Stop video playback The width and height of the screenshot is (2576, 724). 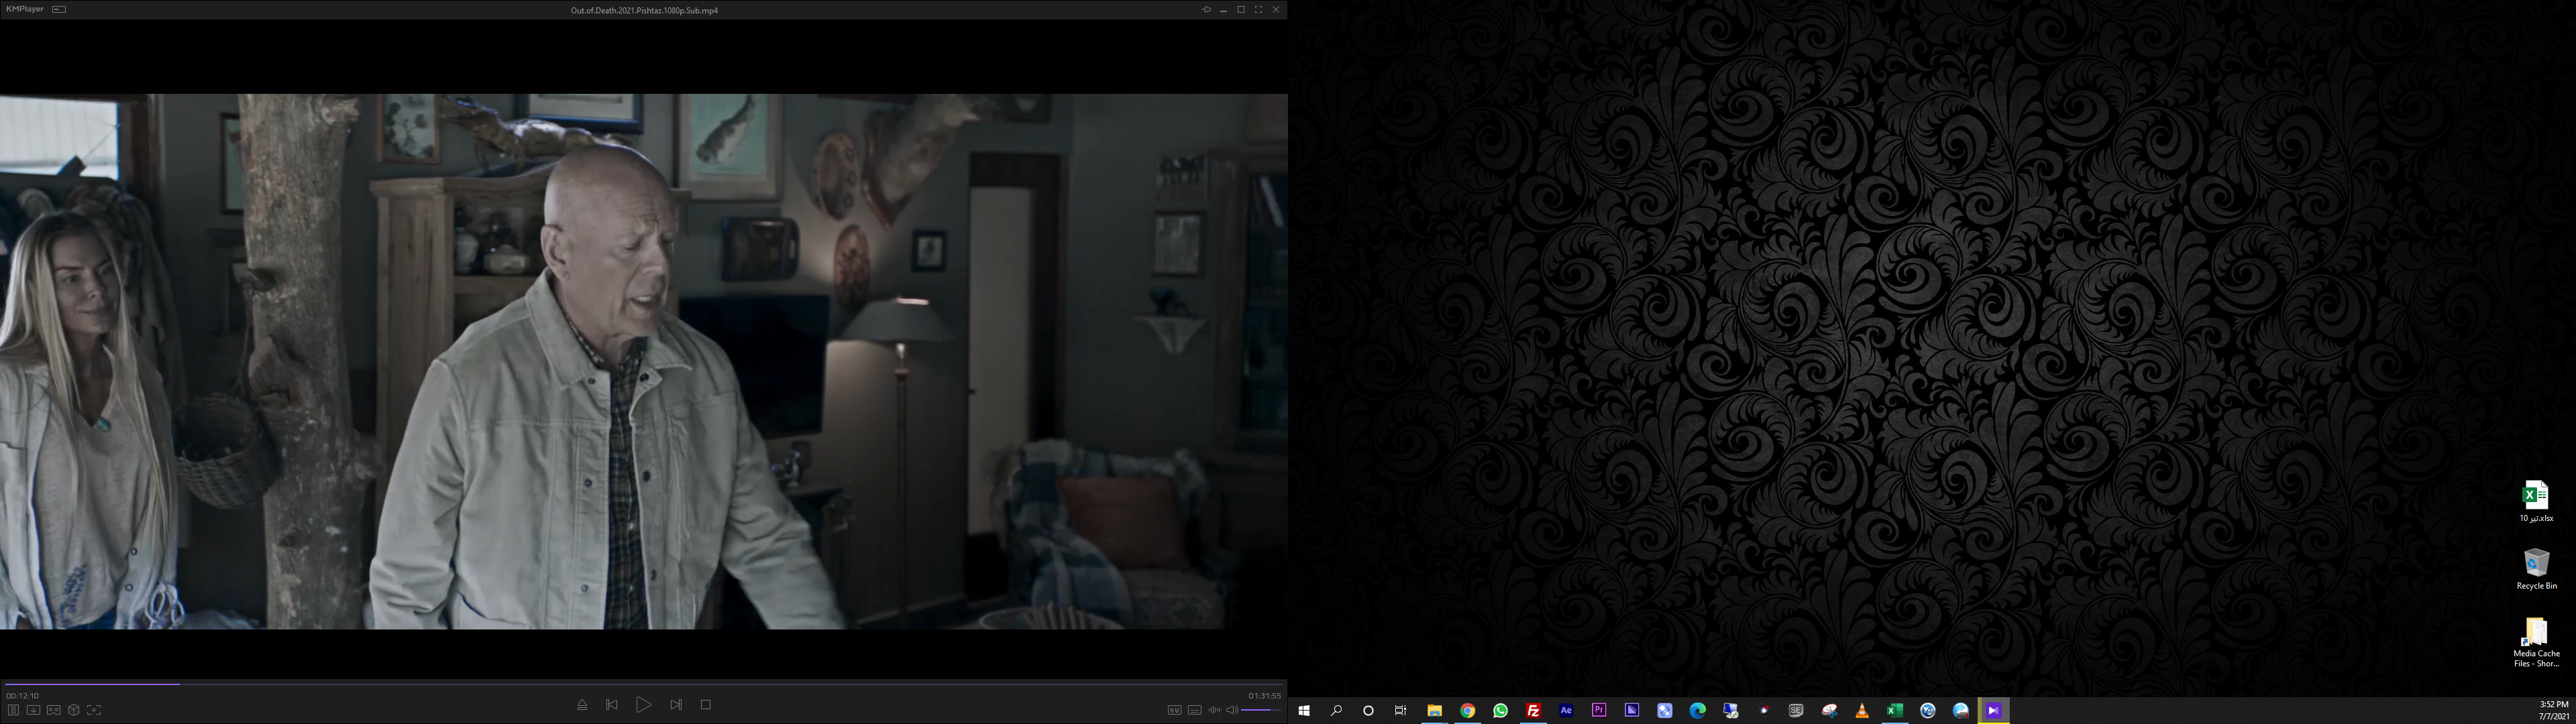(x=706, y=705)
